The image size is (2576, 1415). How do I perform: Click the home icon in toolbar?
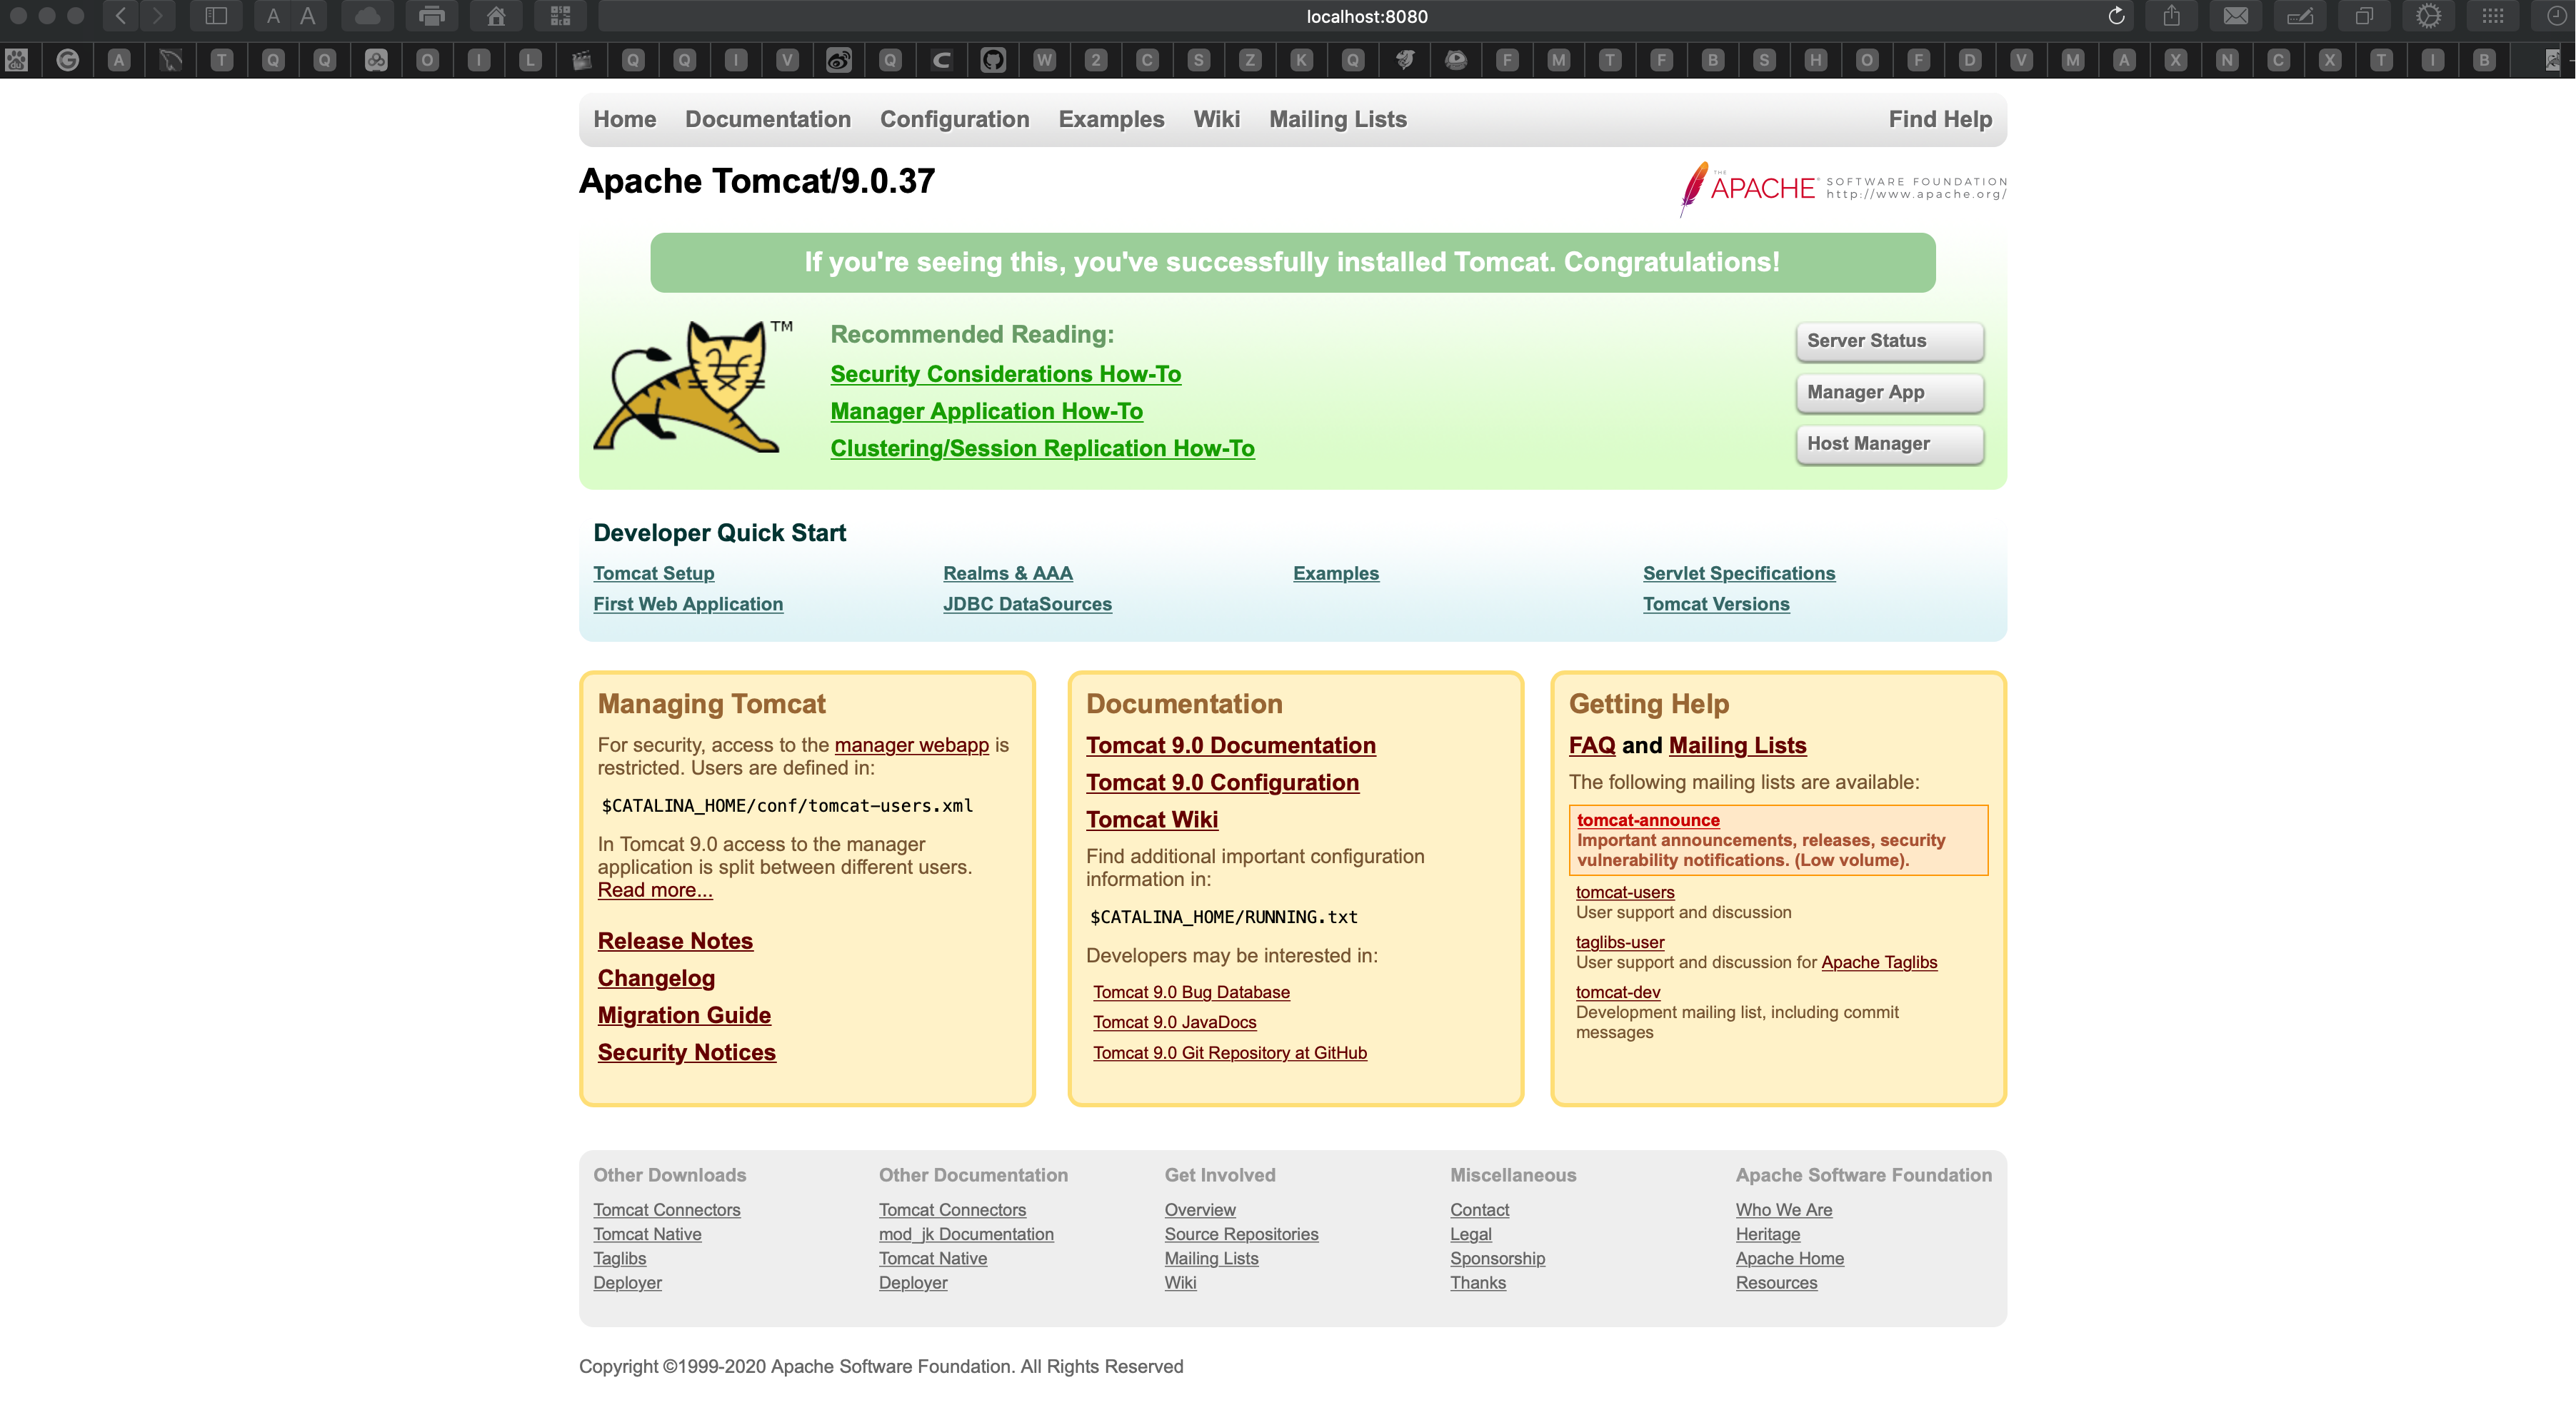coord(496,16)
